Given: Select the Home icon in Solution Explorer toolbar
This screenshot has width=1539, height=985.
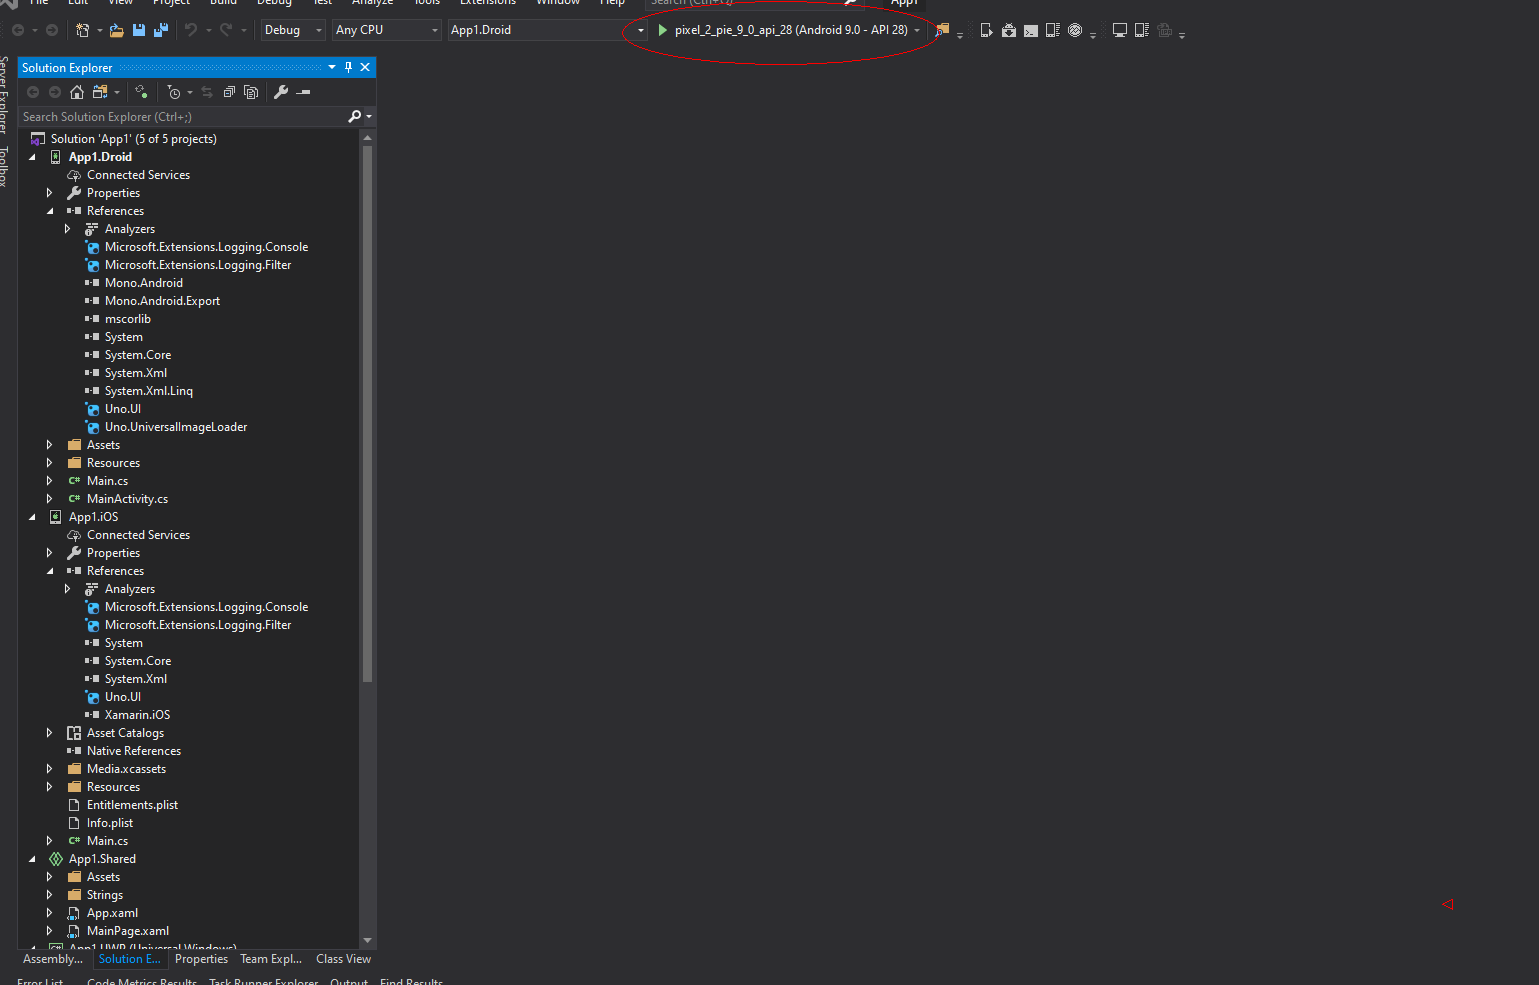Looking at the screenshot, I should pyautogui.click(x=77, y=92).
